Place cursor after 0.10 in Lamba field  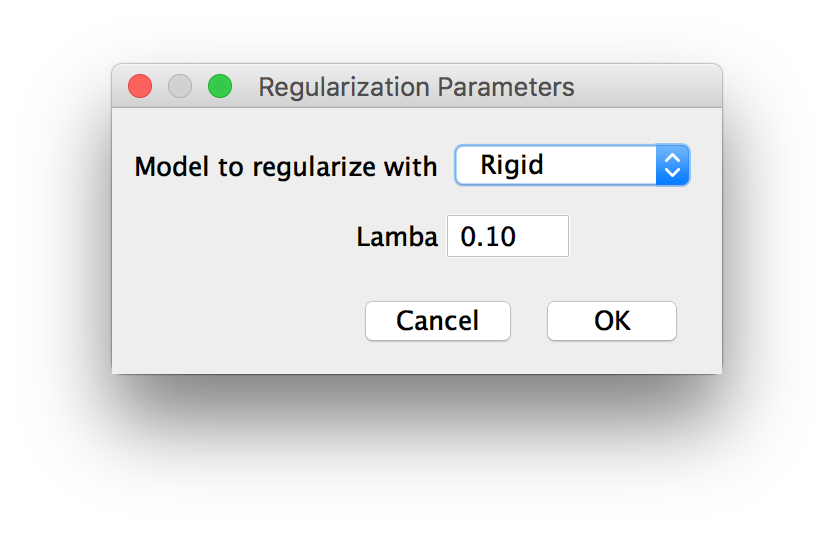(x=518, y=236)
